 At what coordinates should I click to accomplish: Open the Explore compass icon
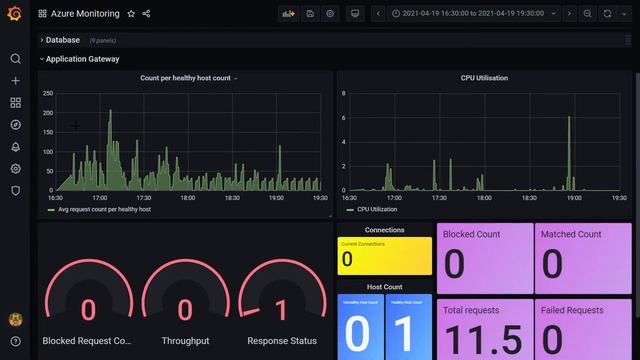pyautogui.click(x=16, y=124)
